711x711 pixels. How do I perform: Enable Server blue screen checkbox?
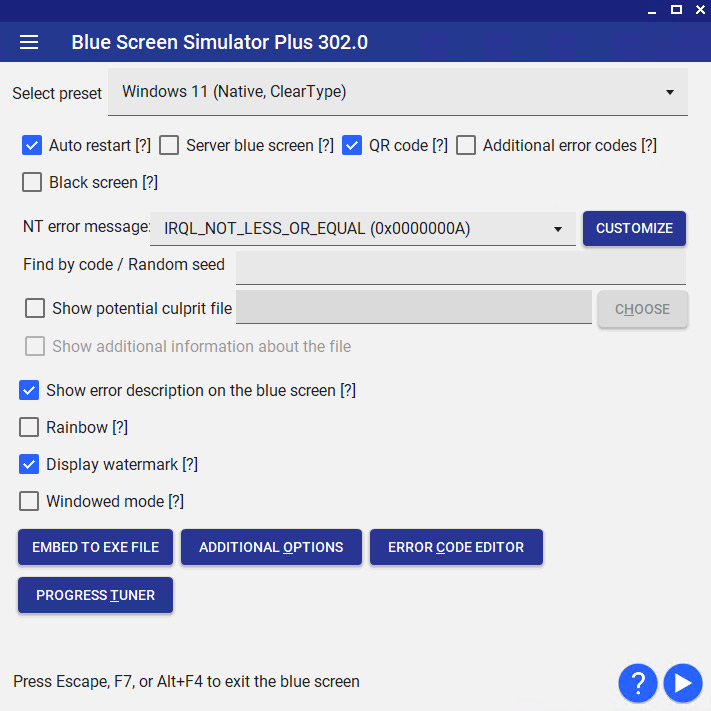coord(169,146)
